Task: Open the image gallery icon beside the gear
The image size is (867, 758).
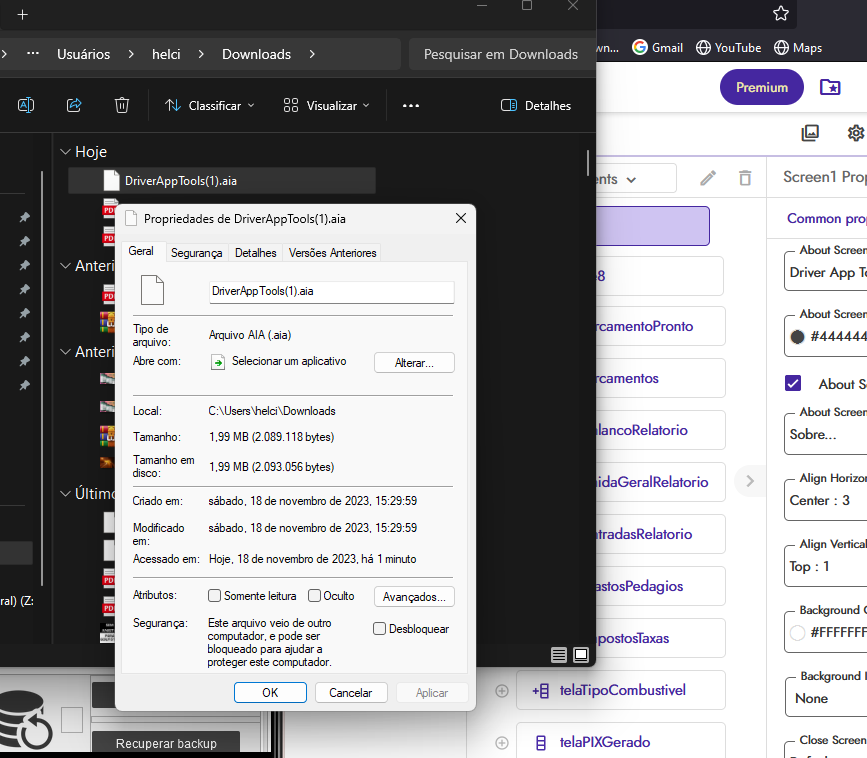Action: pyautogui.click(x=810, y=133)
